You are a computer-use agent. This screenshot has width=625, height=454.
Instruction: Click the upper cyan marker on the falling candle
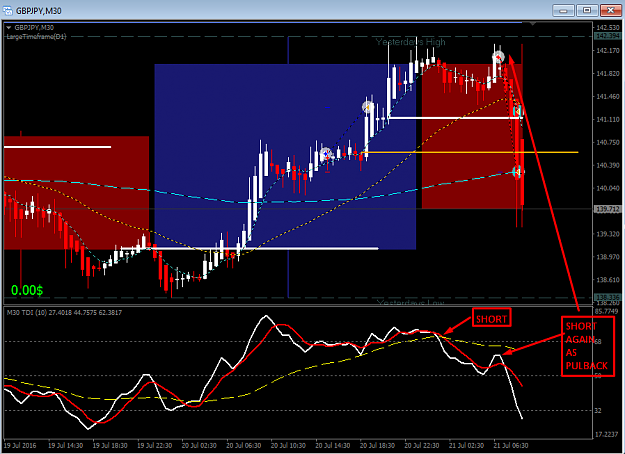(517, 110)
